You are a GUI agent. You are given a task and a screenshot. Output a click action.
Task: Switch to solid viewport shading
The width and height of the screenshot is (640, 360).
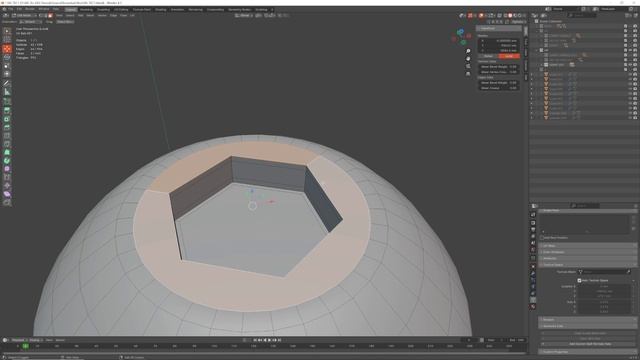(510, 16)
